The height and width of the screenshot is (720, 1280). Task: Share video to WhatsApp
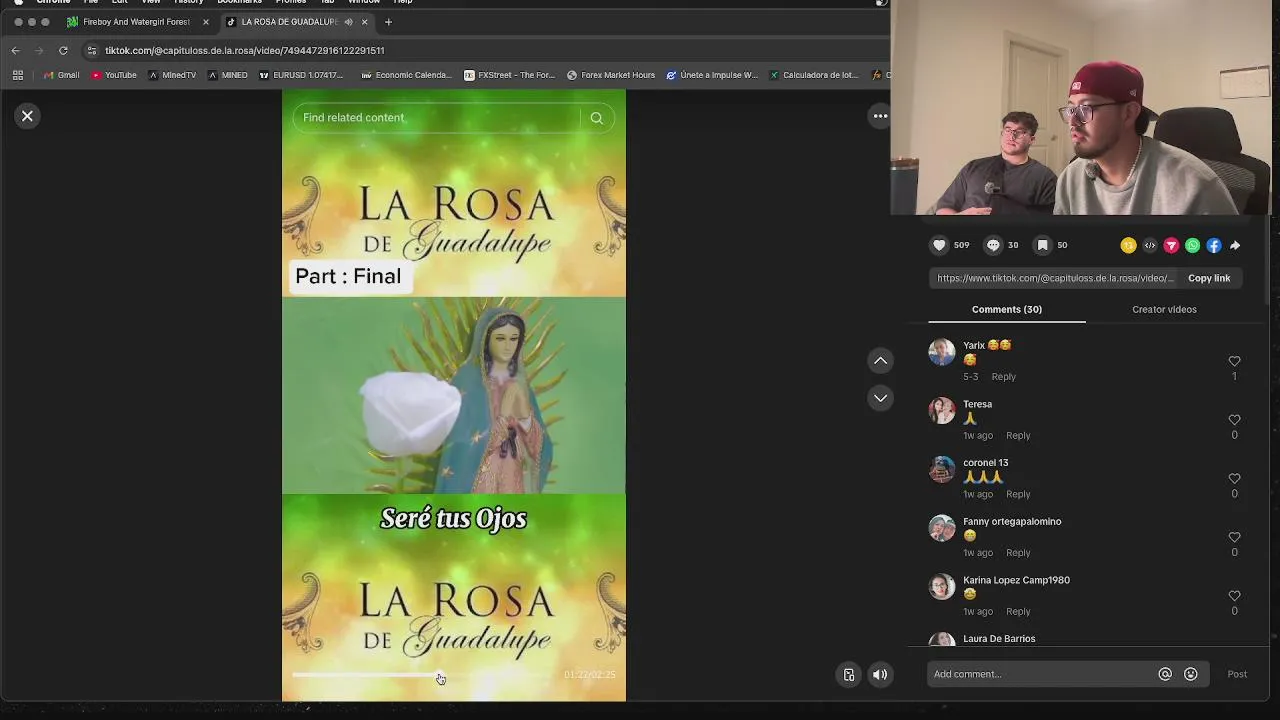tap(1192, 245)
